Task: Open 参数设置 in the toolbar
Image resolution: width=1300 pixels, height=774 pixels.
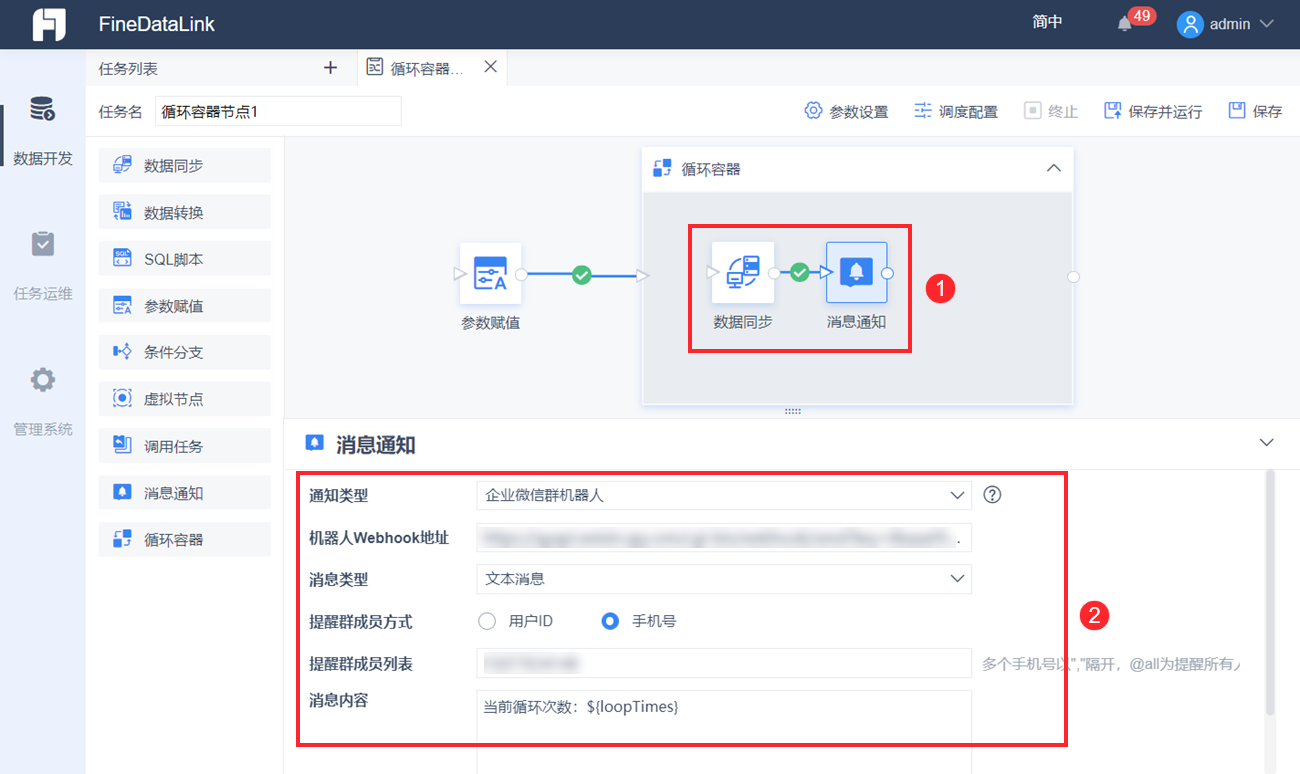Action: pos(846,111)
